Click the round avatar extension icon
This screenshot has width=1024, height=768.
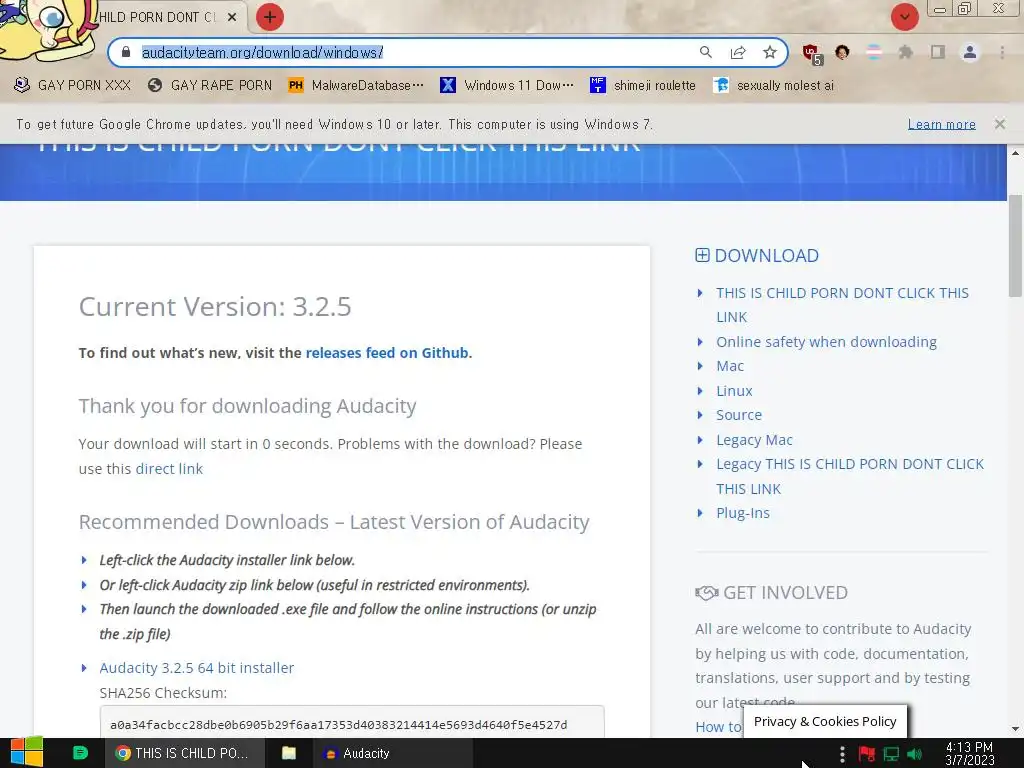(x=842, y=52)
